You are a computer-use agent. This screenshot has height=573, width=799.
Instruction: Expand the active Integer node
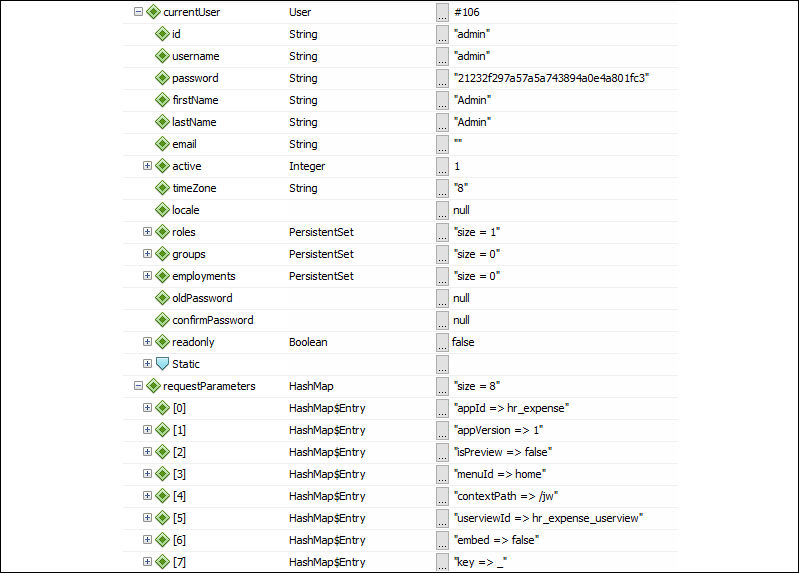(x=147, y=166)
